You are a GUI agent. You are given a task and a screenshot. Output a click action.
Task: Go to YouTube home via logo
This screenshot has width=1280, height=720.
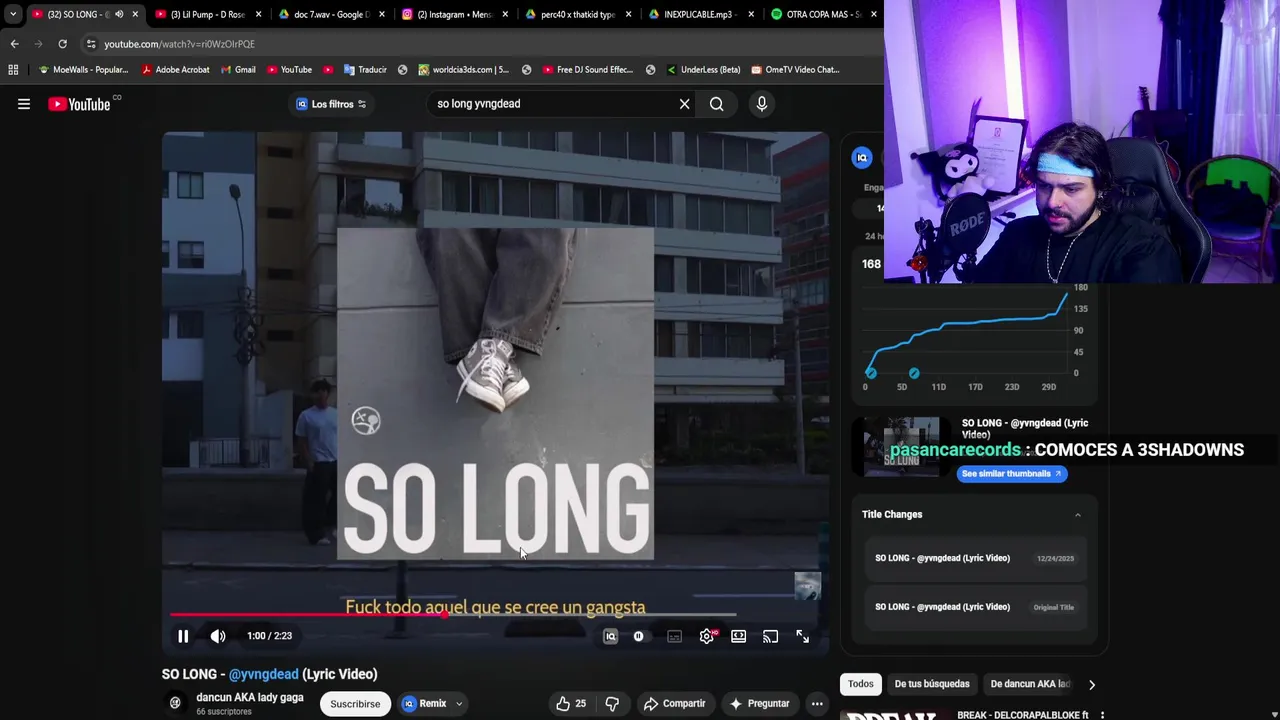[79, 104]
